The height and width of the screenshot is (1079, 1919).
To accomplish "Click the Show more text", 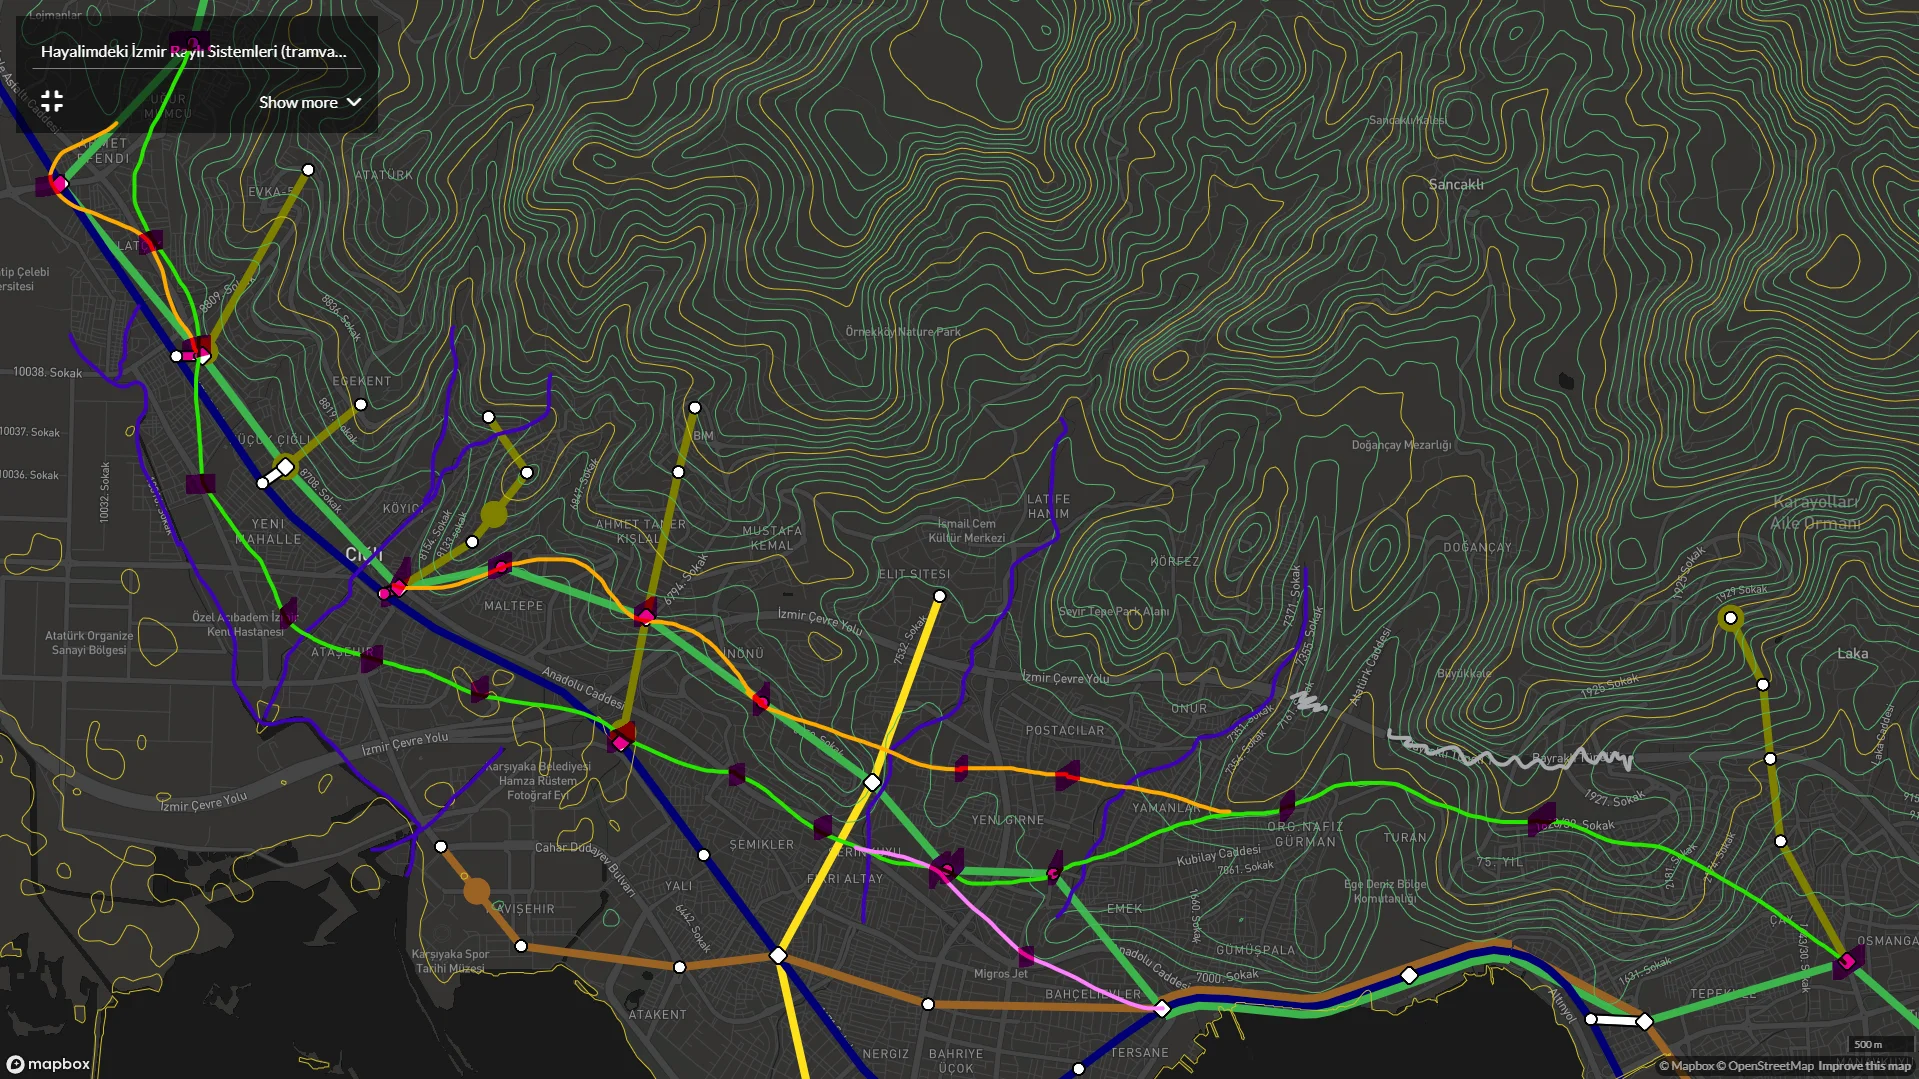I will pyautogui.click(x=298, y=103).
